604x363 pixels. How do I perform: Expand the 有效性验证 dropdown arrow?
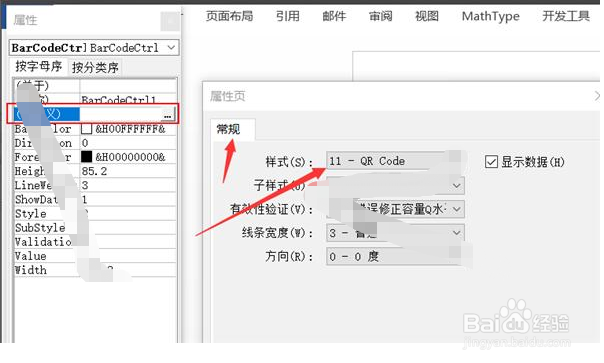[x=456, y=209]
